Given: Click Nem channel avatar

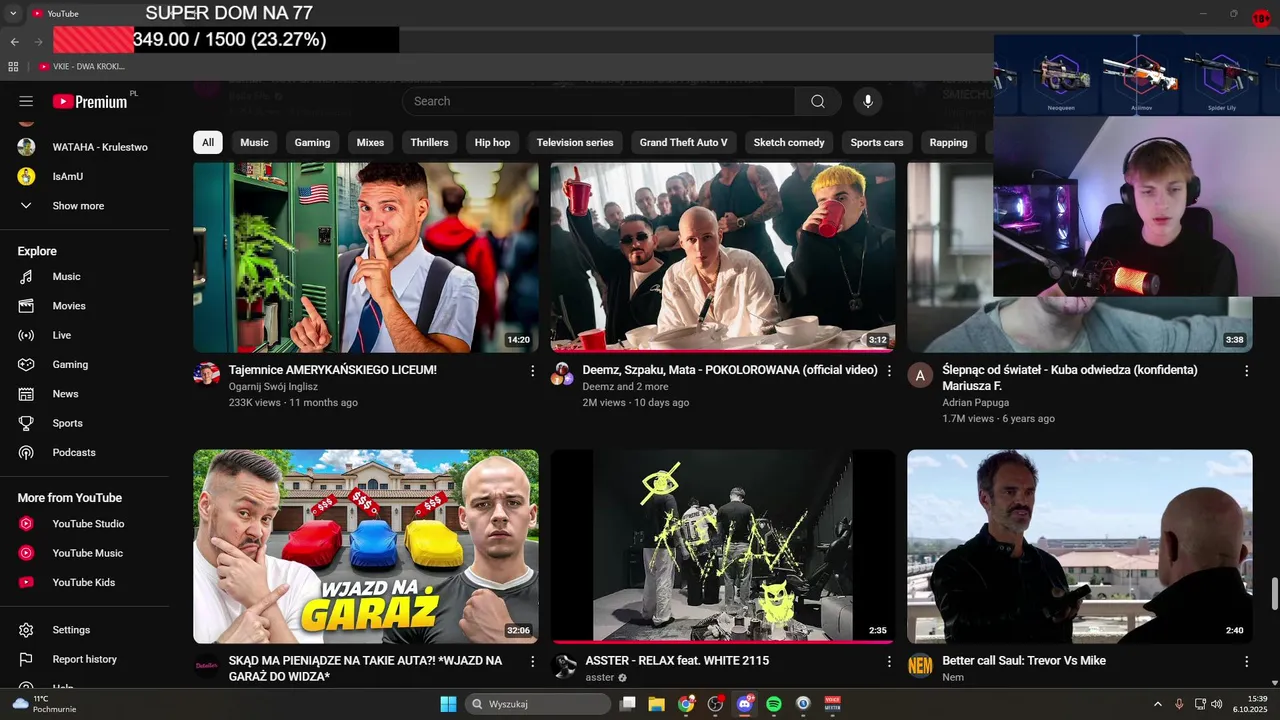Looking at the screenshot, I should coord(920,666).
